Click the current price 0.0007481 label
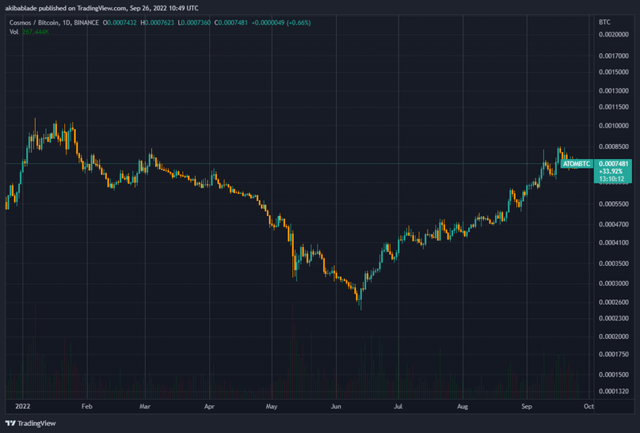 pos(614,162)
